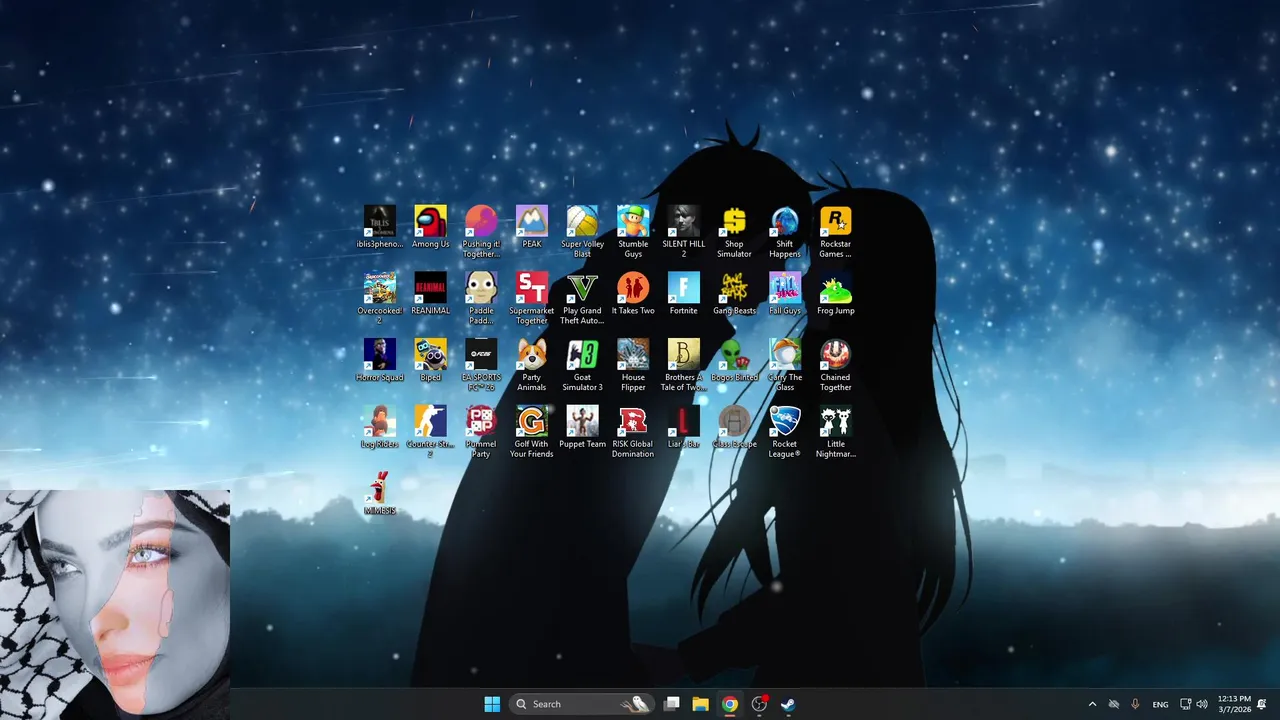Click the It Takes Two icon

point(633,294)
